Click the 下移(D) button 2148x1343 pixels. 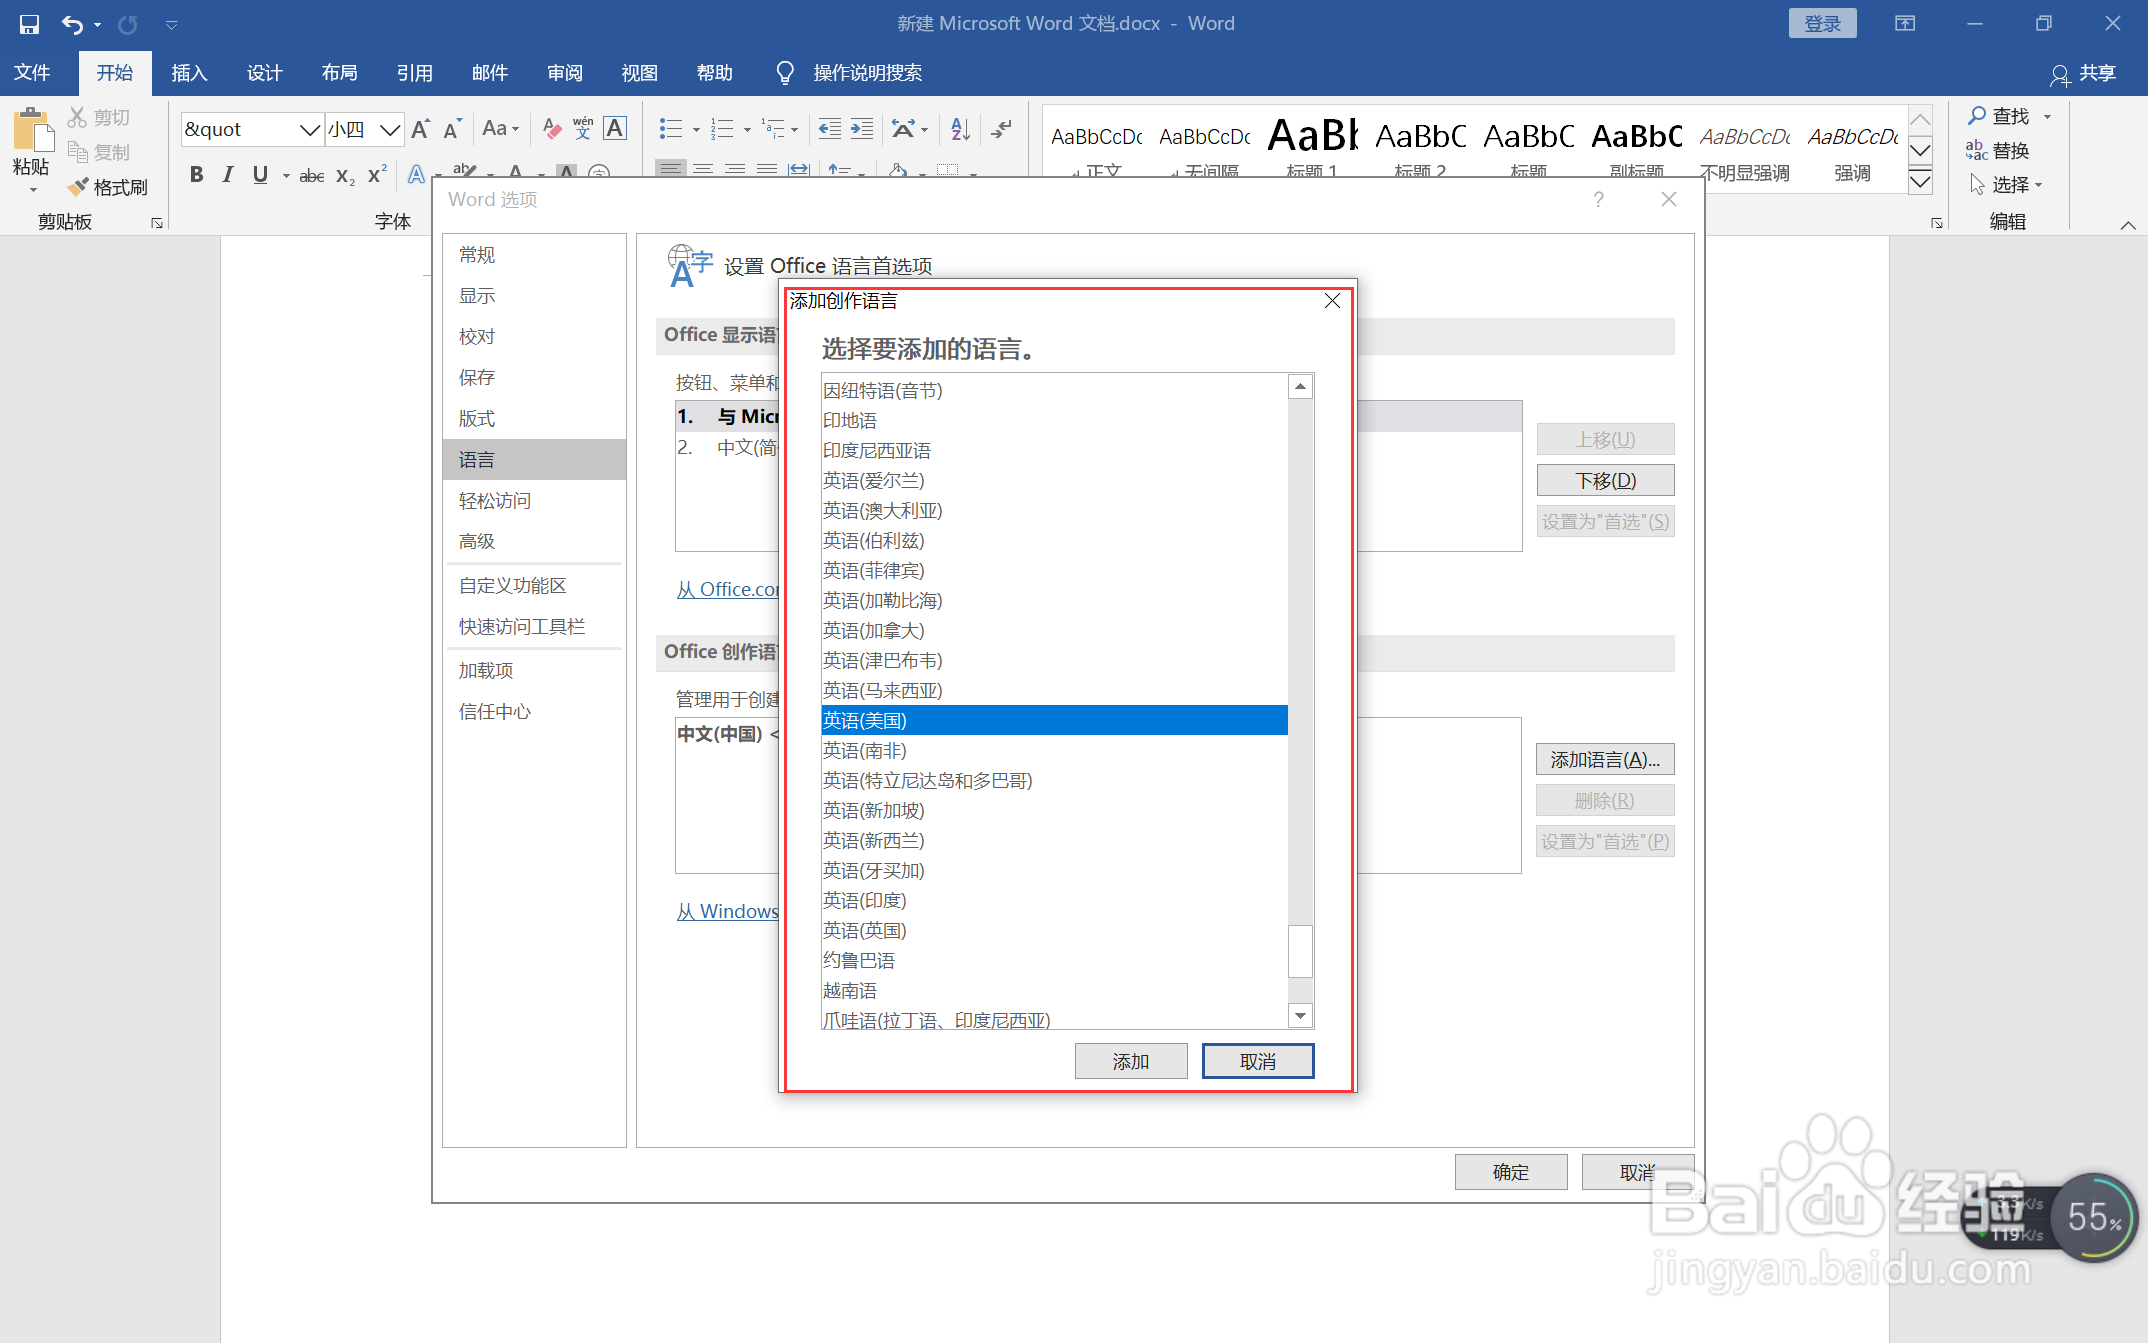click(x=1605, y=480)
